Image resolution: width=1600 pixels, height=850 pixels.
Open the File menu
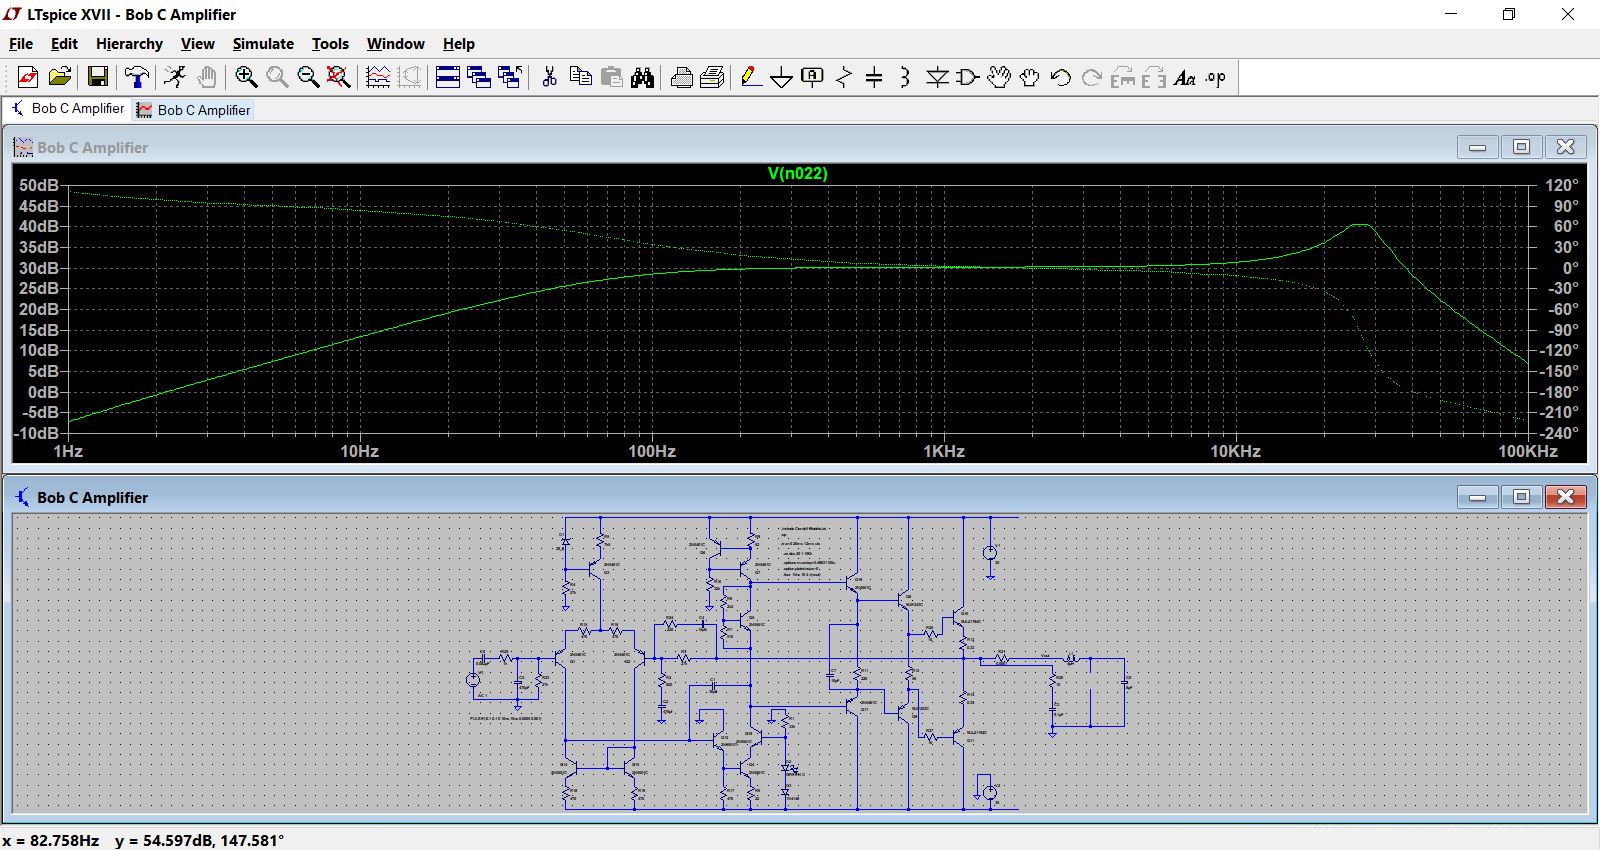click(21, 44)
